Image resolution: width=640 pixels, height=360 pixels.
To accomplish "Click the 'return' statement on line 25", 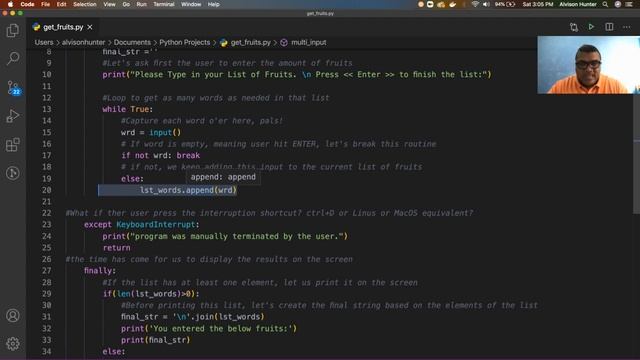I will click(116, 248).
